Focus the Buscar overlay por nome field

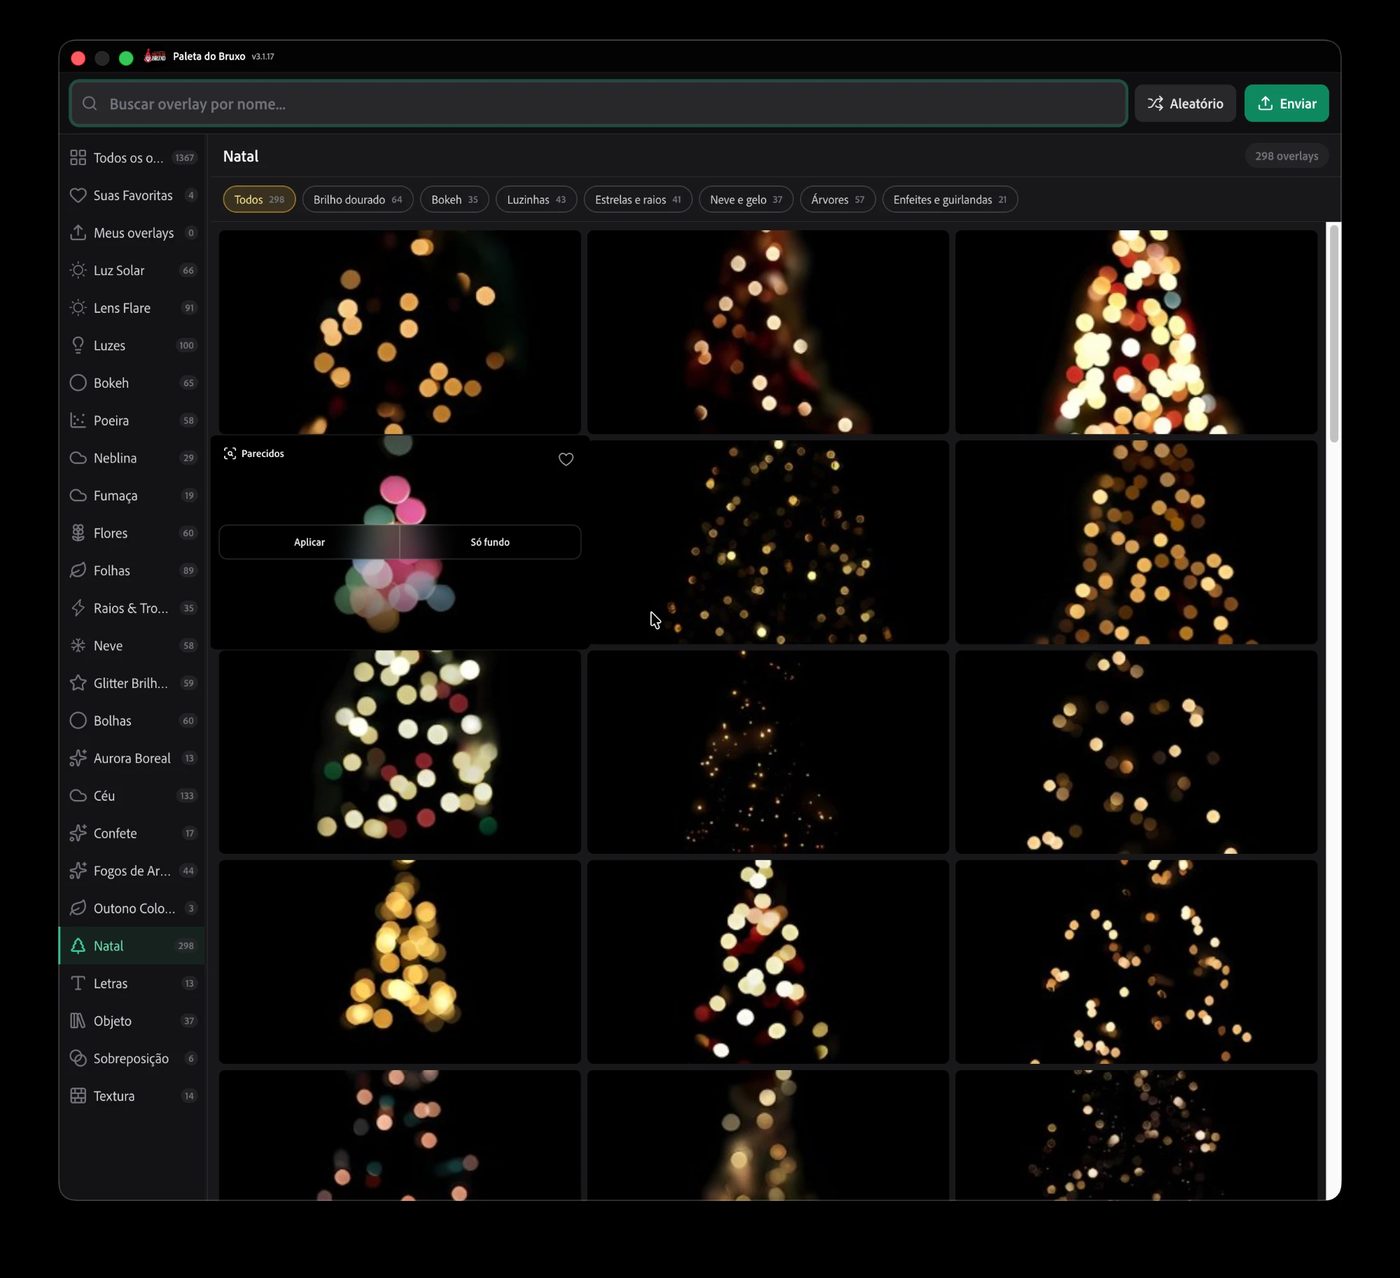pyautogui.click(x=598, y=104)
